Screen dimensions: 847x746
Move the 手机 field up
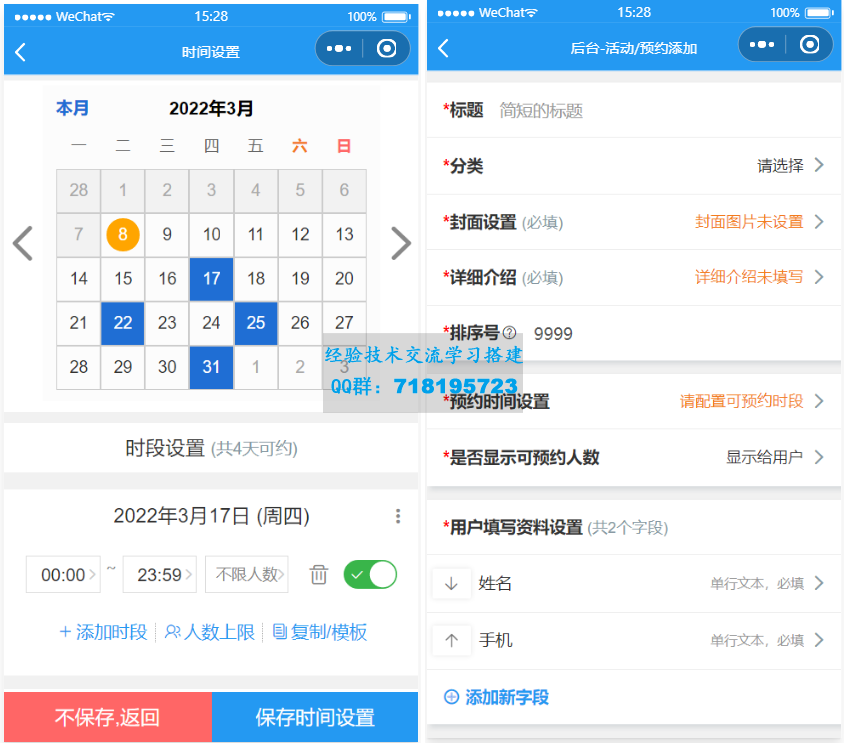[452, 642]
